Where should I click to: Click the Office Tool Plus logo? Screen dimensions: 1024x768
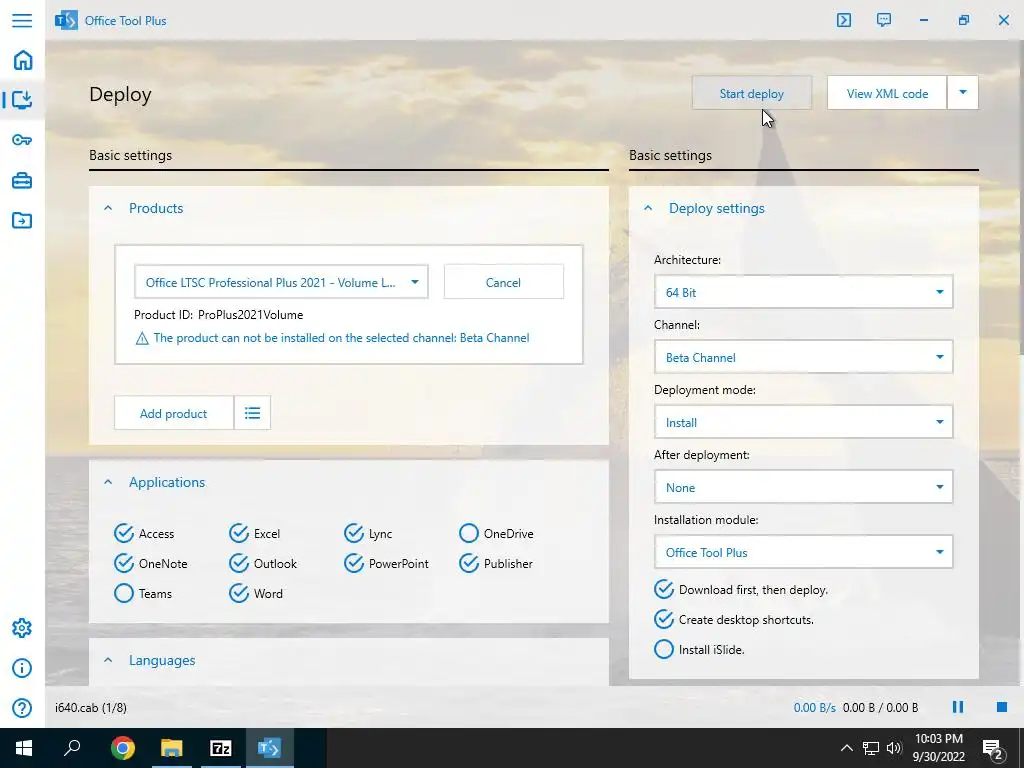[x=66, y=20]
